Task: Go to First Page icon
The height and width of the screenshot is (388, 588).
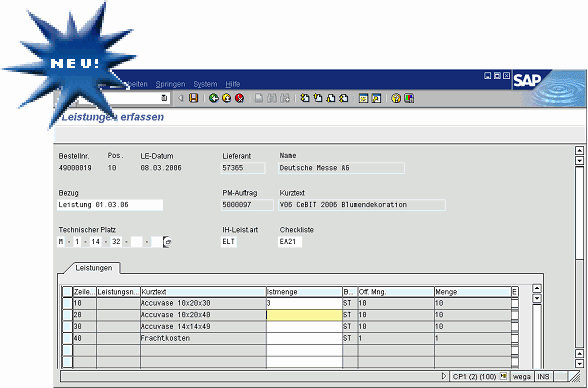Action: tap(305, 98)
